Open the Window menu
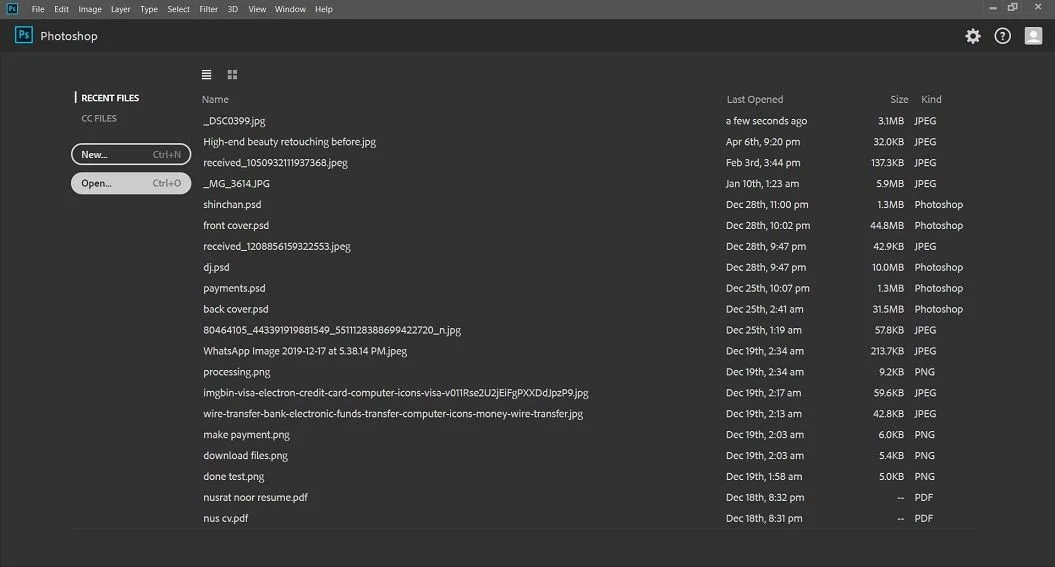Image resolution: width=1055 pixels, height=567 pixels. [x=290, y=9]
